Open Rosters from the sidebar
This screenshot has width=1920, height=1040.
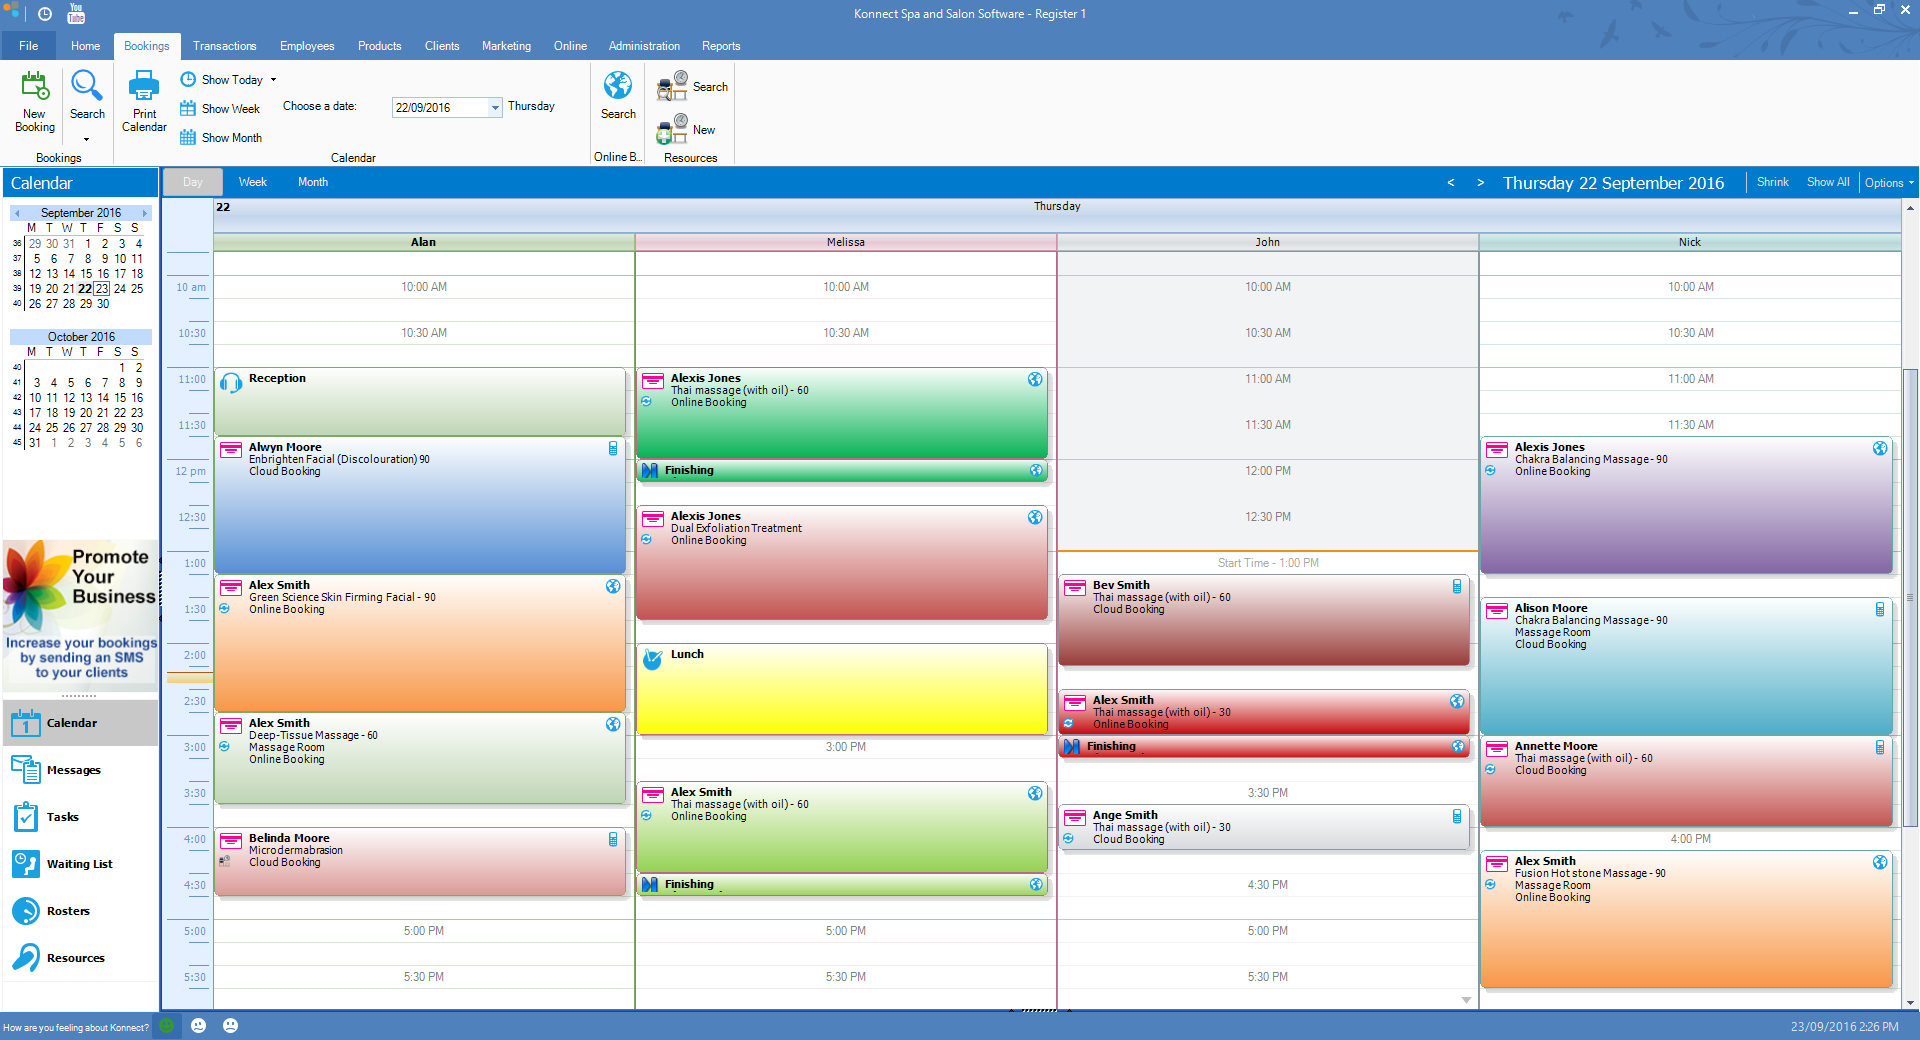68,911
